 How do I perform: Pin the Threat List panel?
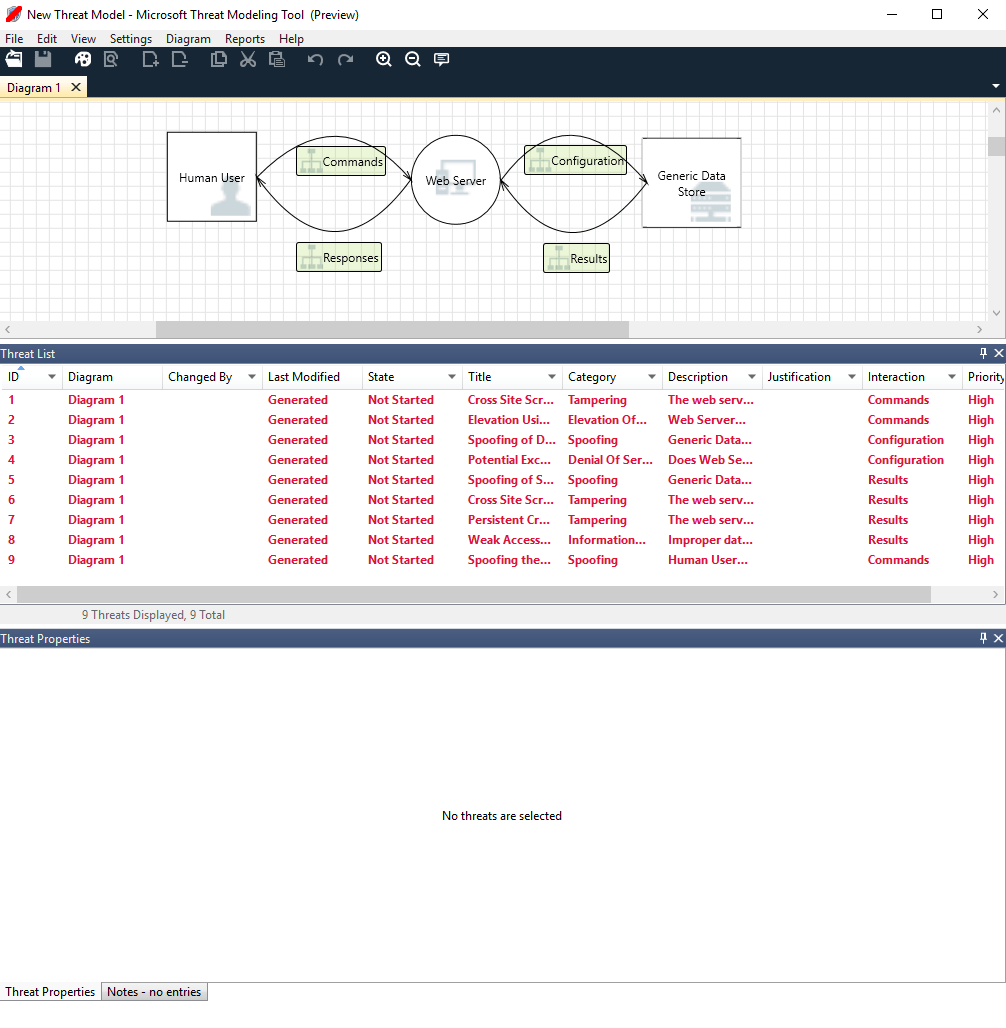[983, 353]
